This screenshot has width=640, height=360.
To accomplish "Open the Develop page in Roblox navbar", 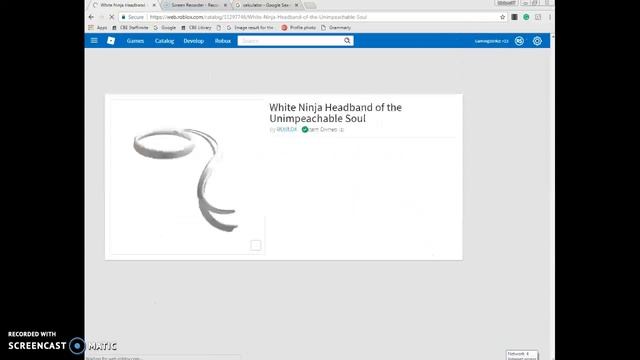I will pos(194,41).
